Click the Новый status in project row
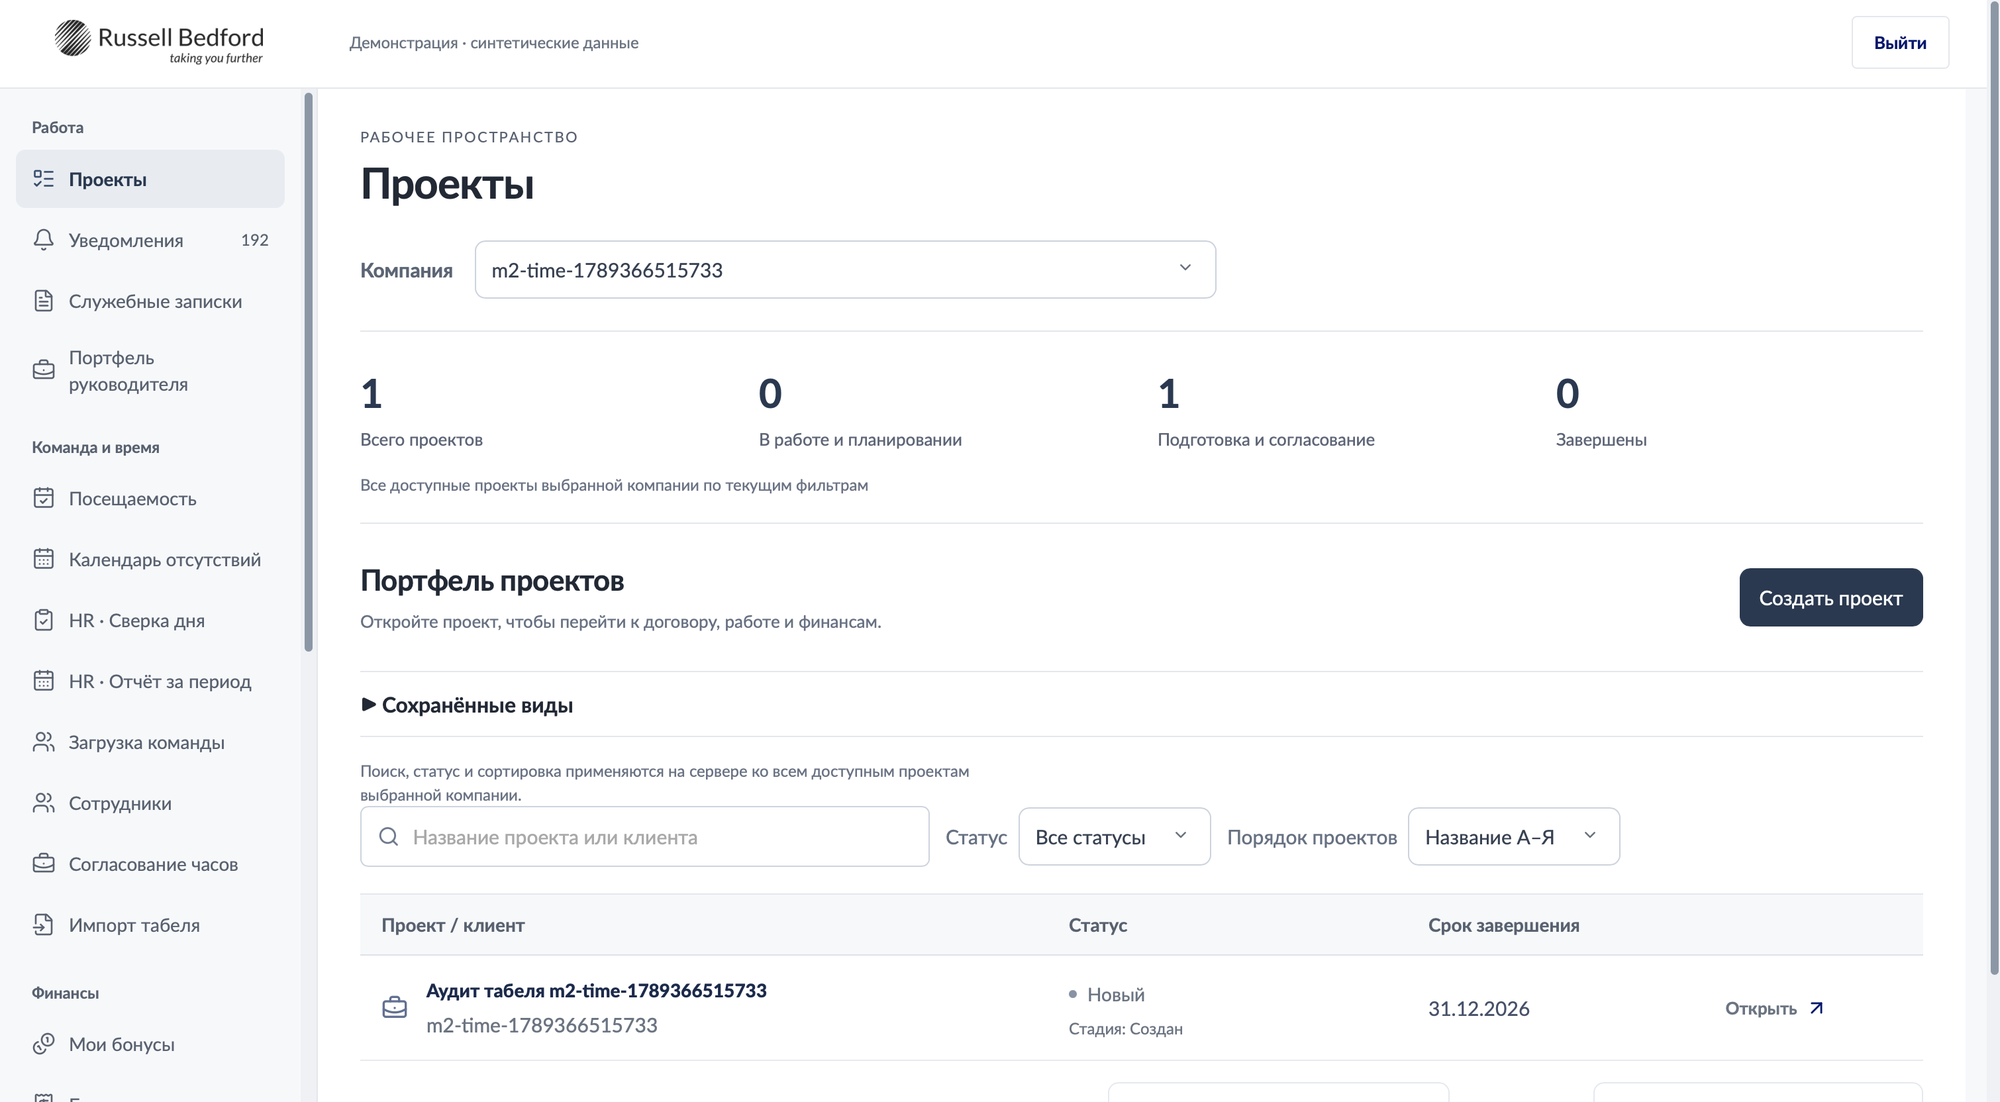Image resolution: width=2000 pixels, height=1102 pixels. 1107,994
